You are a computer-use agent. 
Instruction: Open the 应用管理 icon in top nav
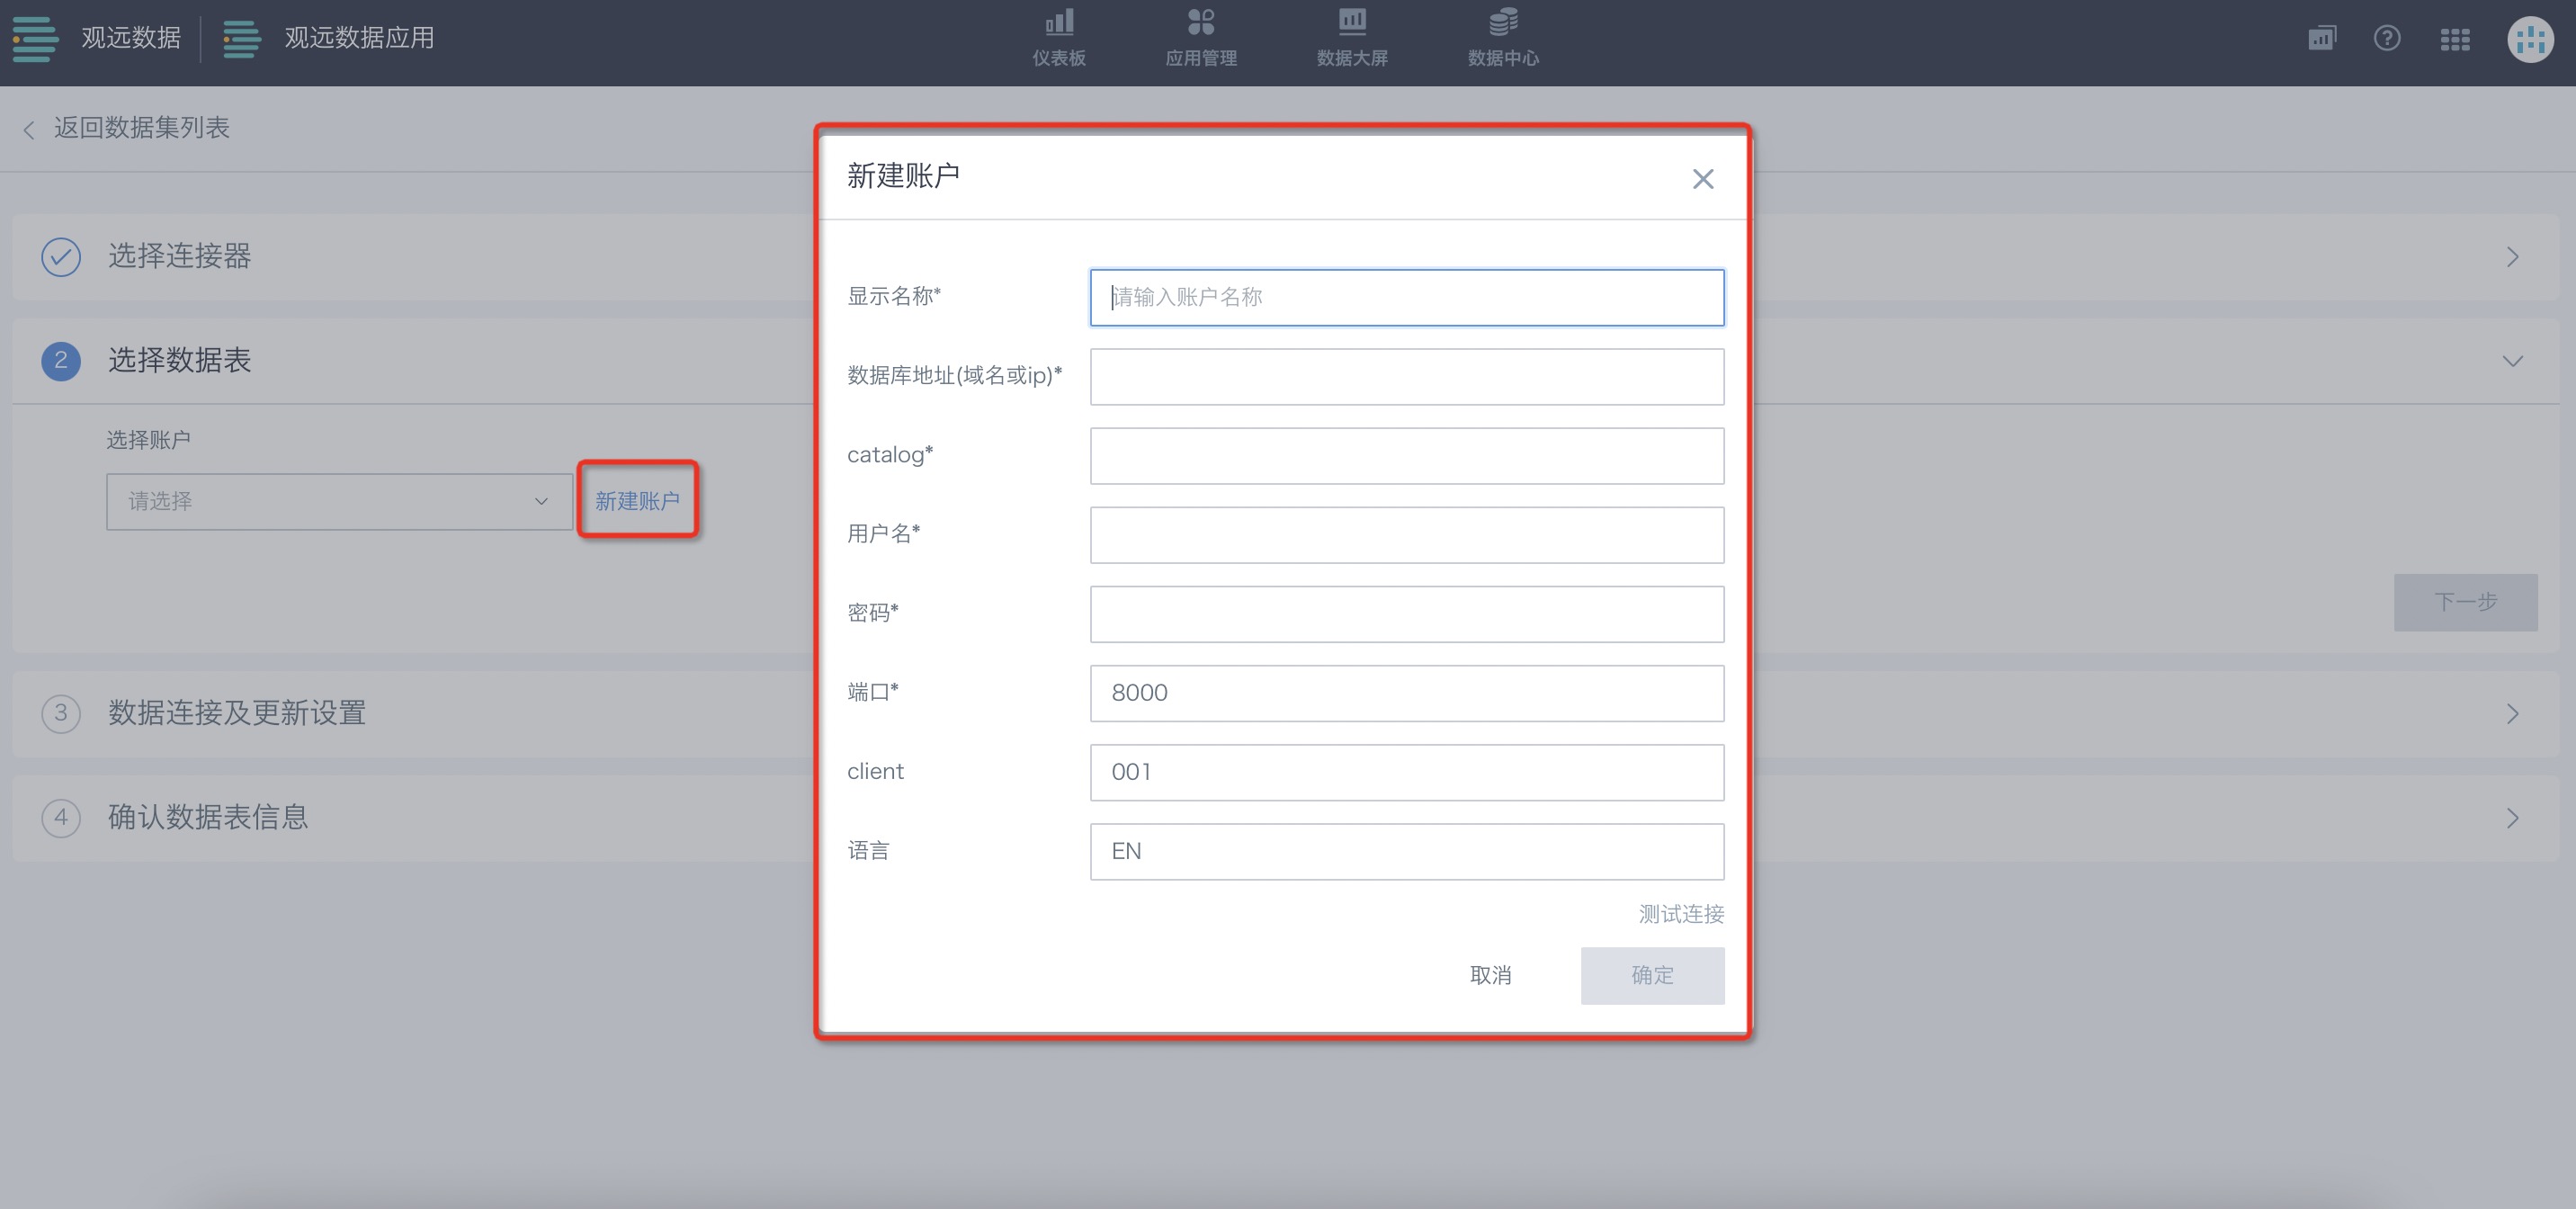pyautogui.click(x=1201, y=22)
